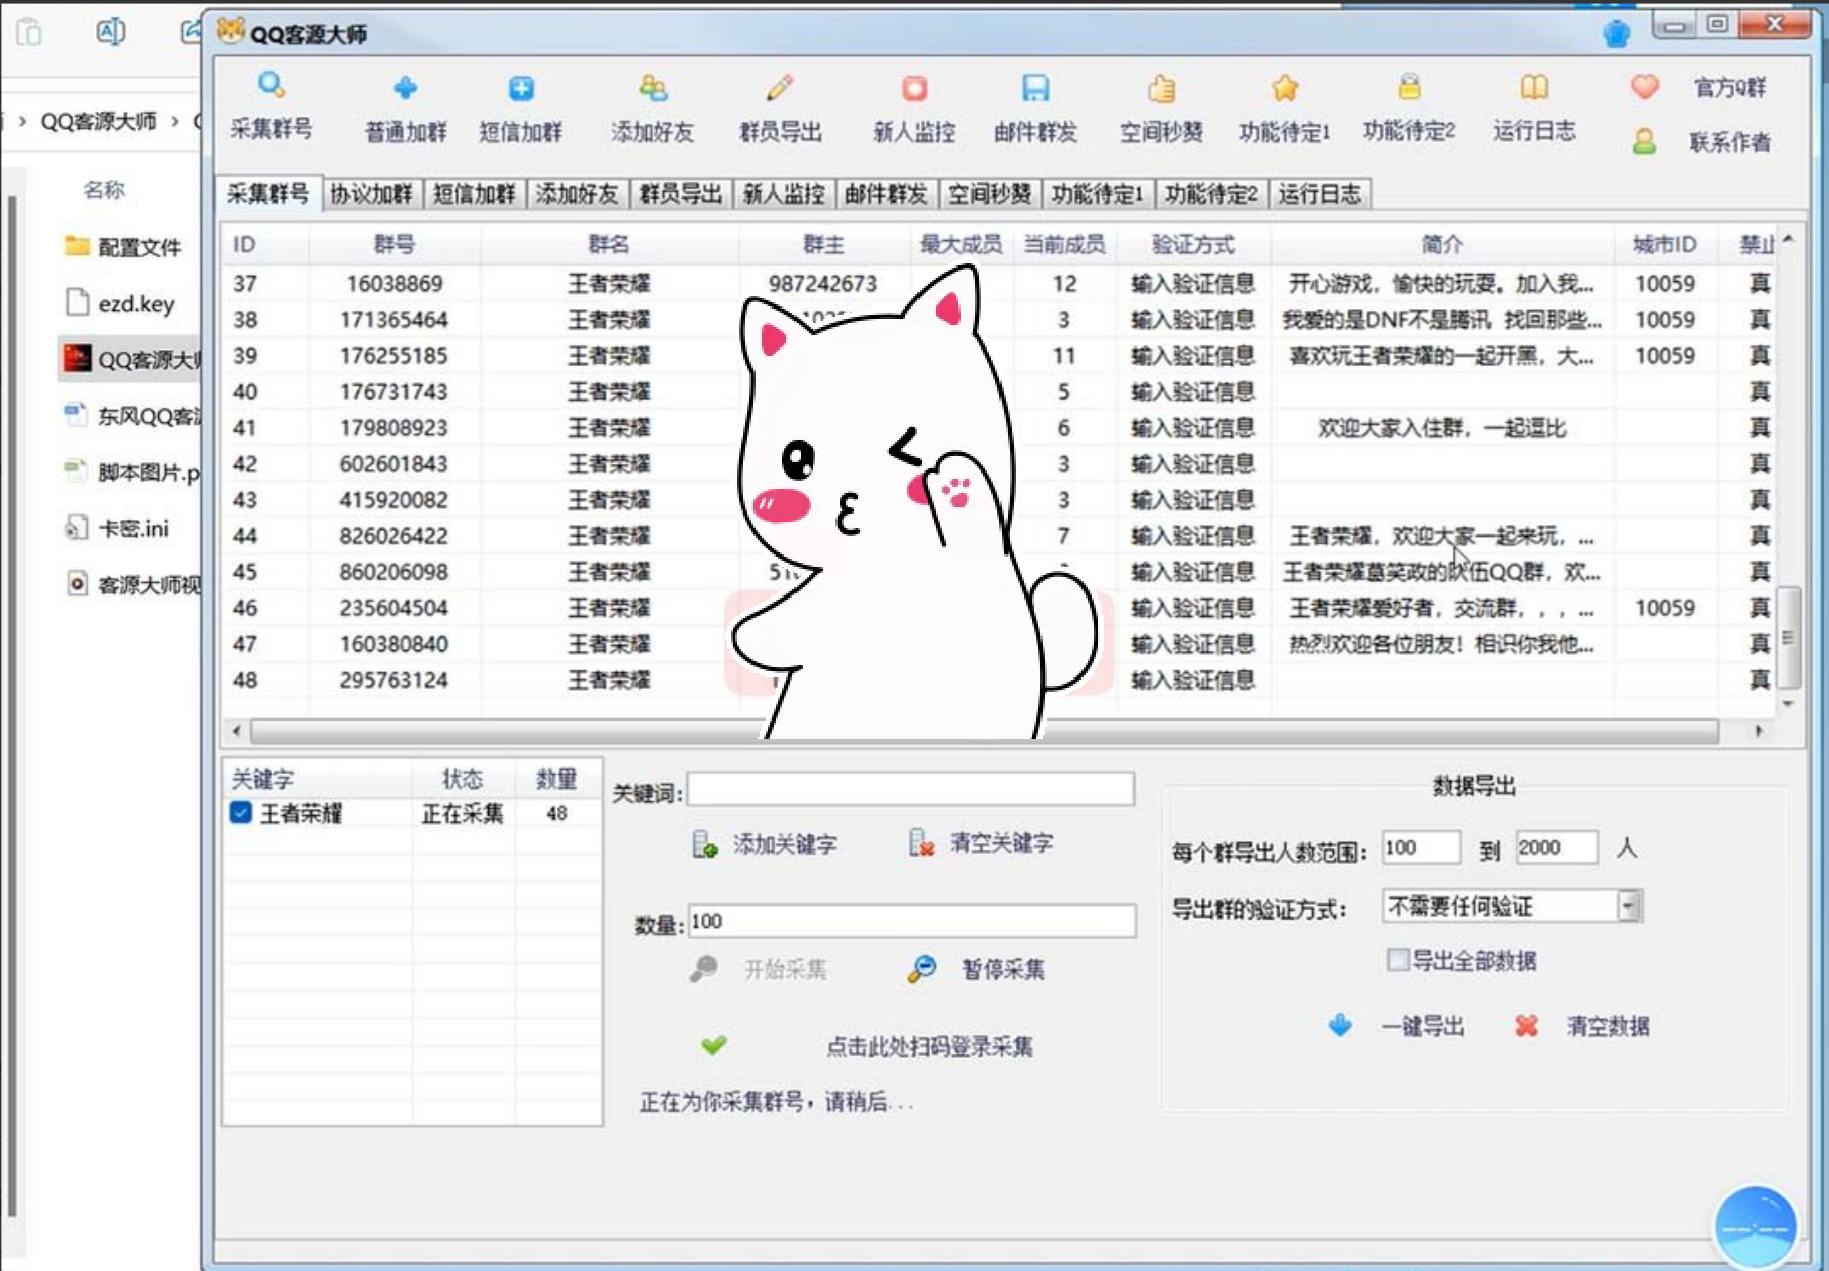Click the 添加关键字 icon button

click(704, 844)
